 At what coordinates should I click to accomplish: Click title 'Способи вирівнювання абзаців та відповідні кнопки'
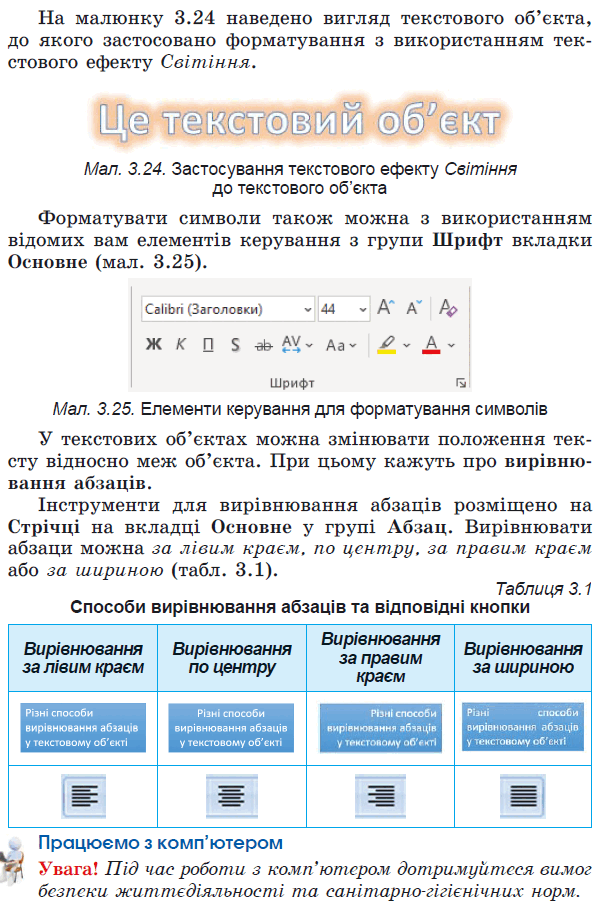(x=300, y=607)
